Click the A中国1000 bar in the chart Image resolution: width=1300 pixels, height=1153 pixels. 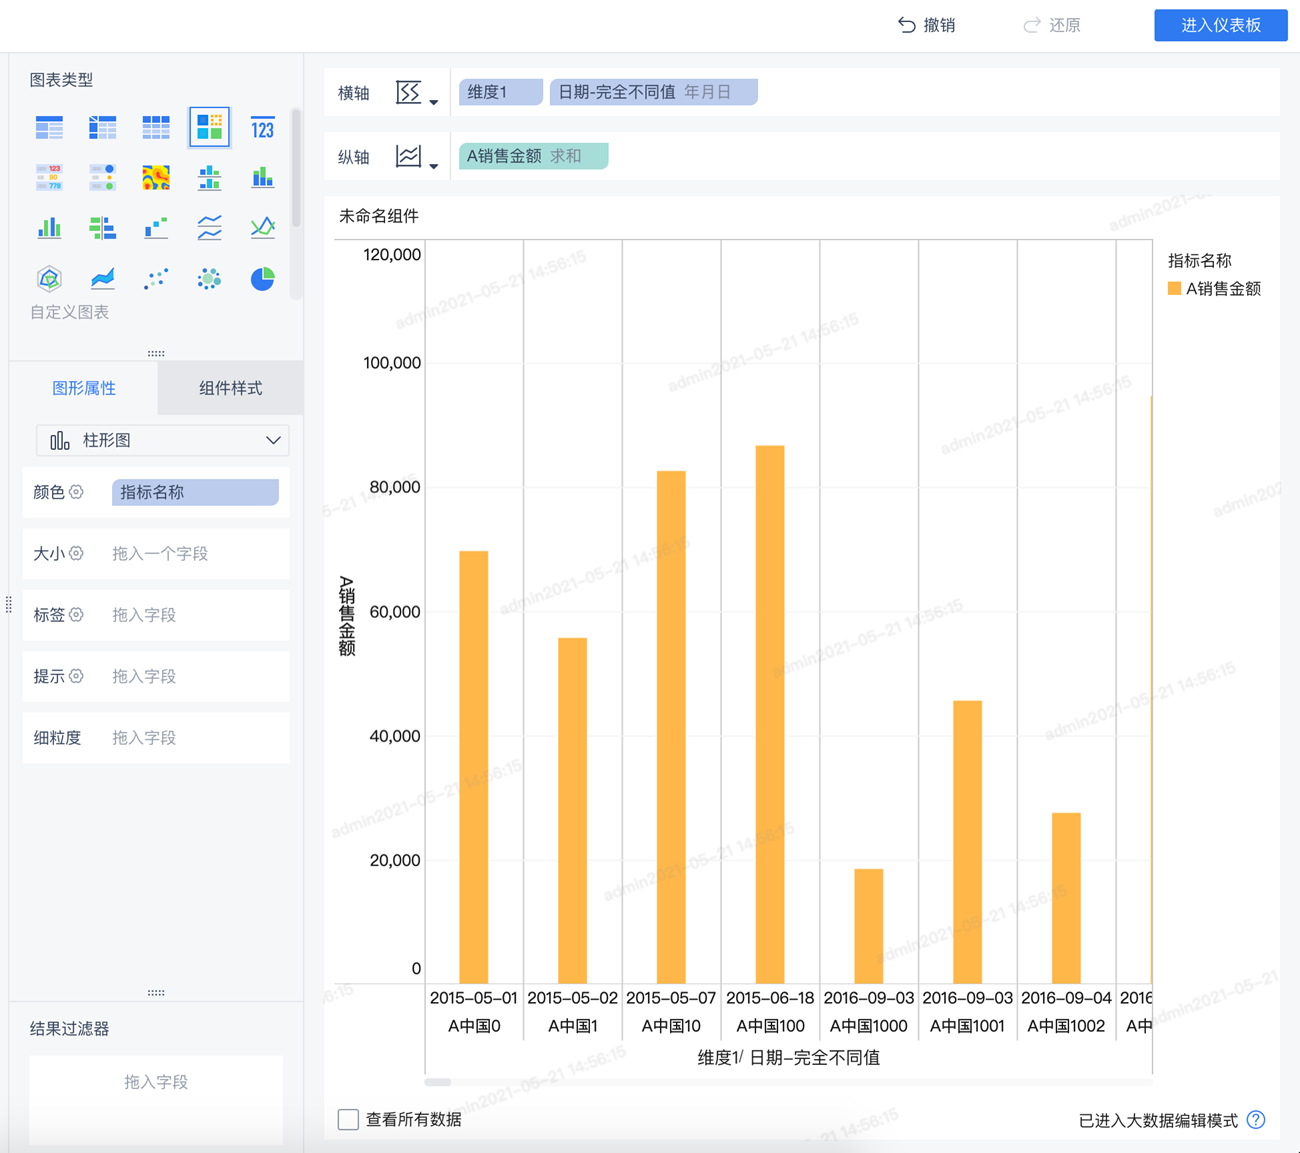coord(869,926)
